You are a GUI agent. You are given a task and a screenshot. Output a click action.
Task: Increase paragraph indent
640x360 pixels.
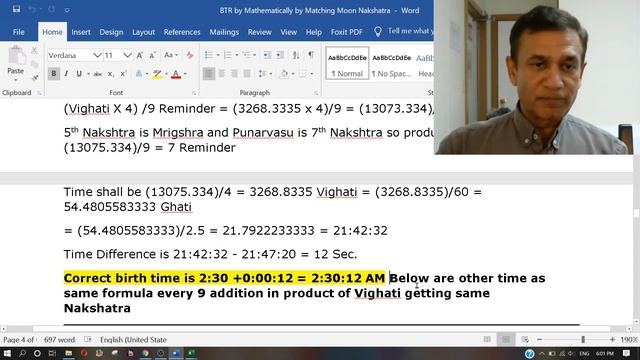tap(280, 55)
